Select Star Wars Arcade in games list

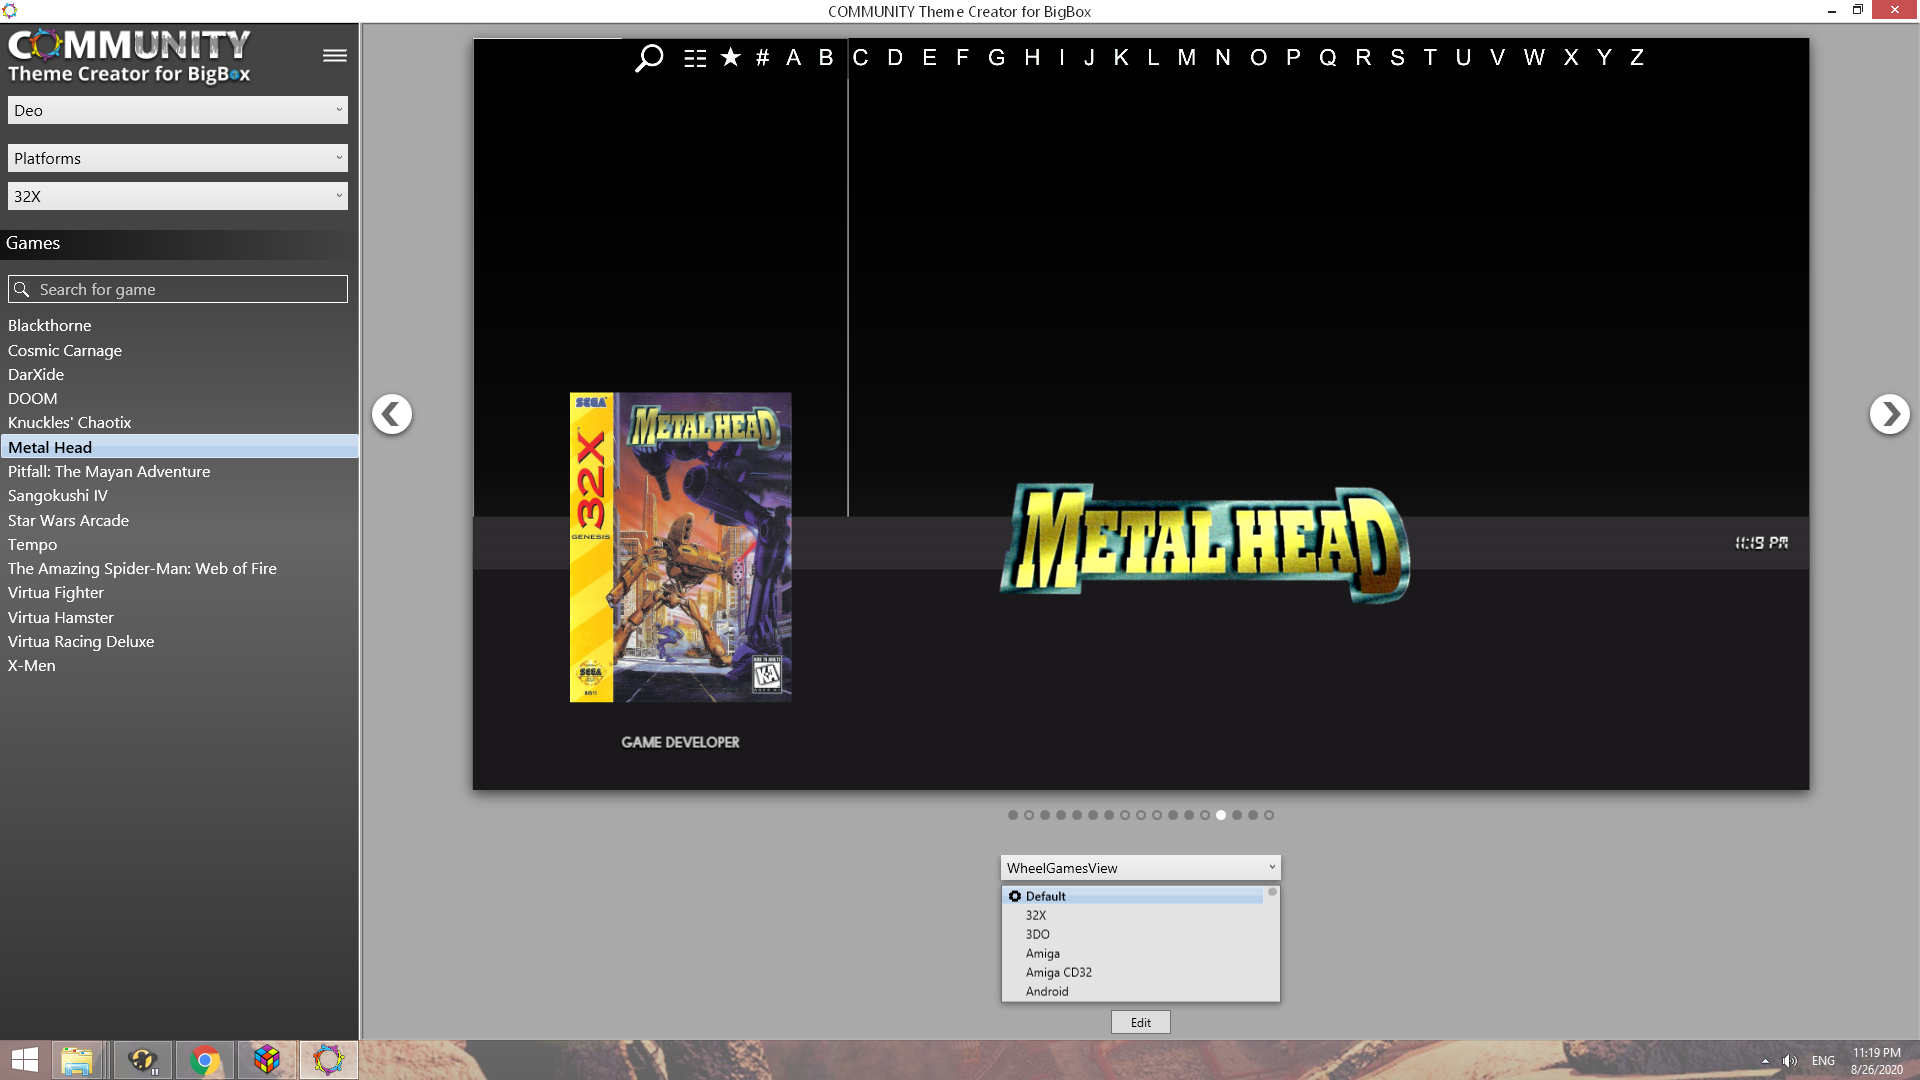(x=179, y=520)
